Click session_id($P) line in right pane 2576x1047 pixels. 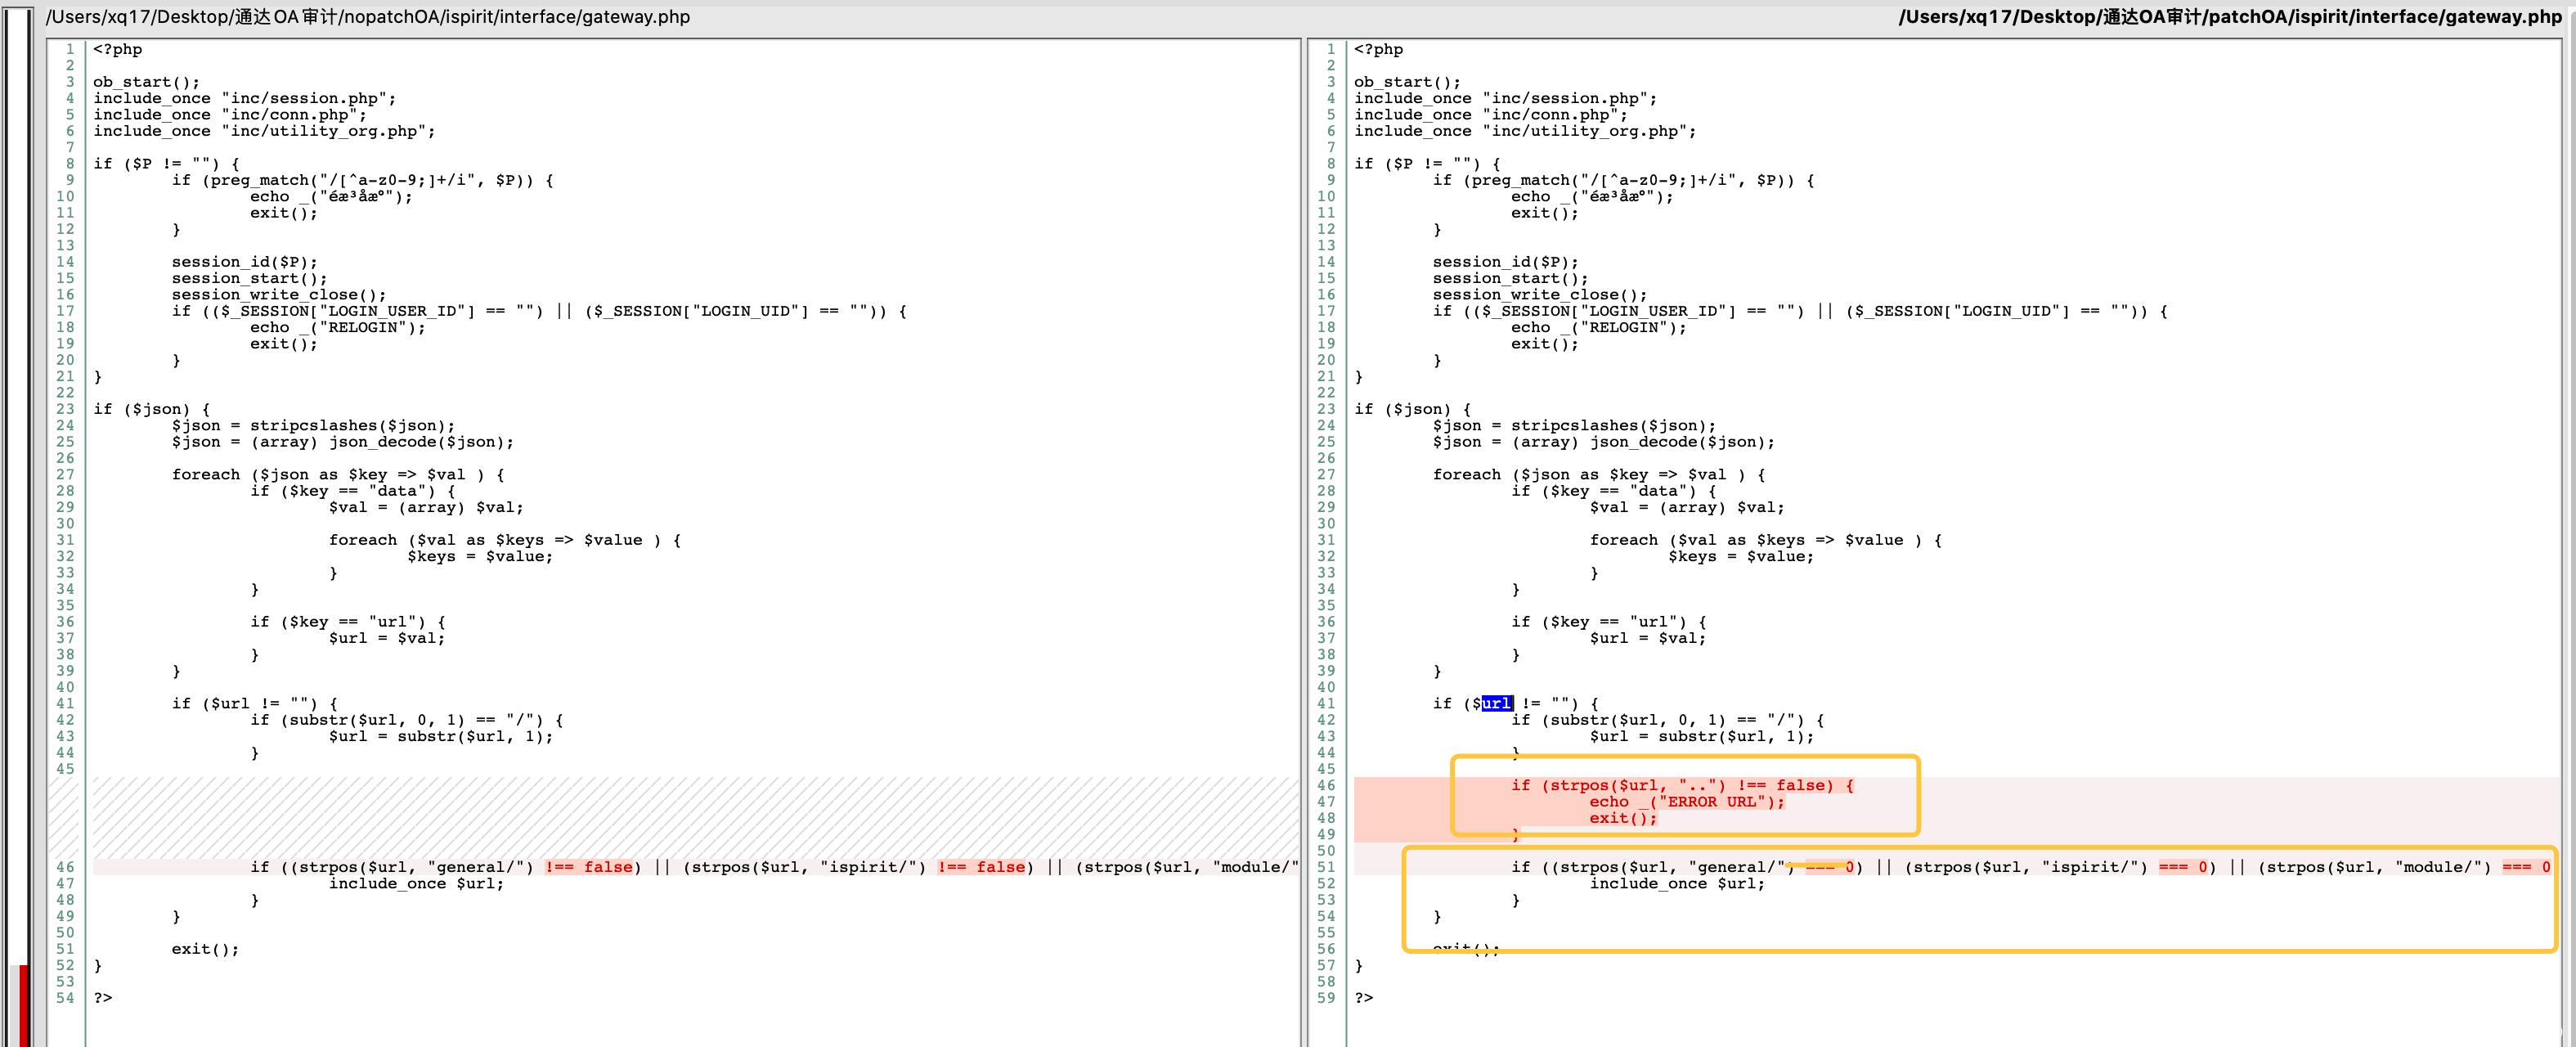(x=1505, y=262)
